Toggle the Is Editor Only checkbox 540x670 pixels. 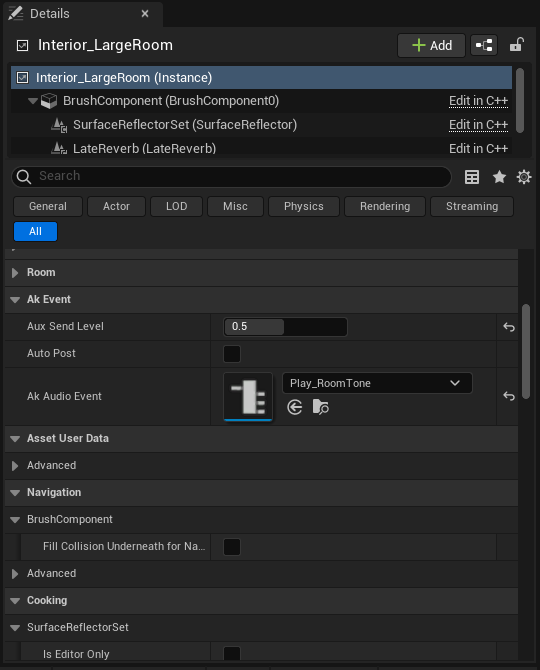[x=232, y=653]
